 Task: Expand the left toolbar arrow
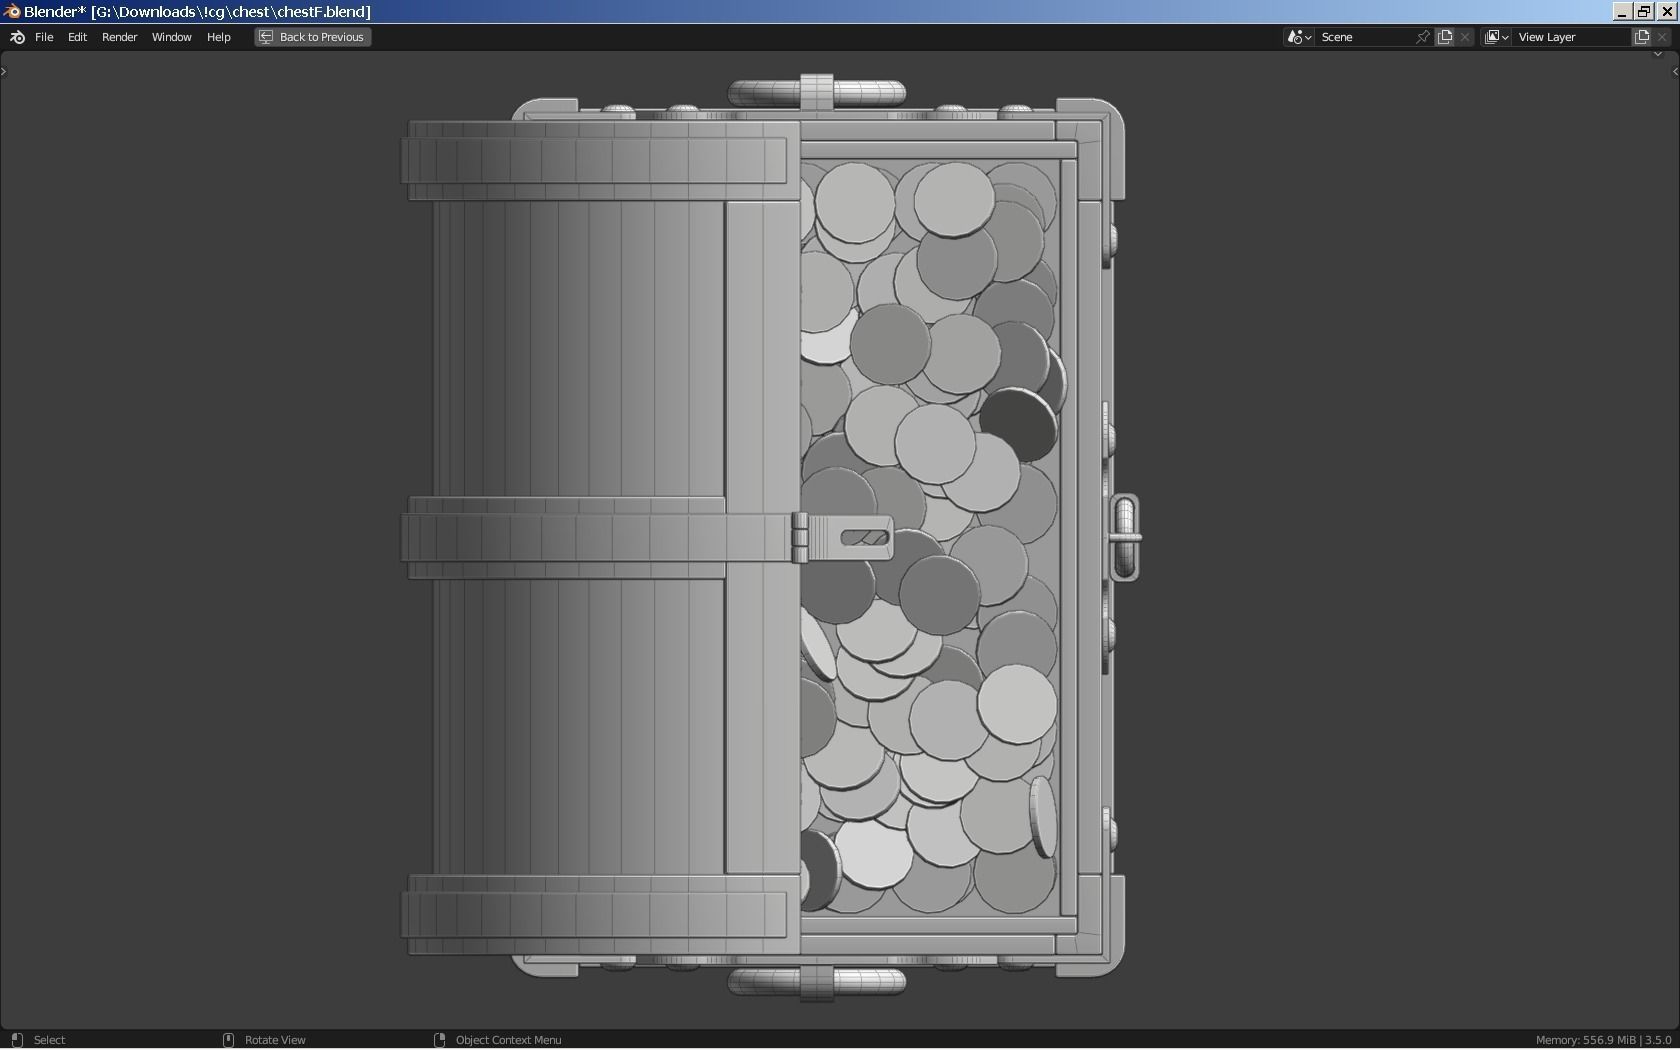tap(4, 71)
